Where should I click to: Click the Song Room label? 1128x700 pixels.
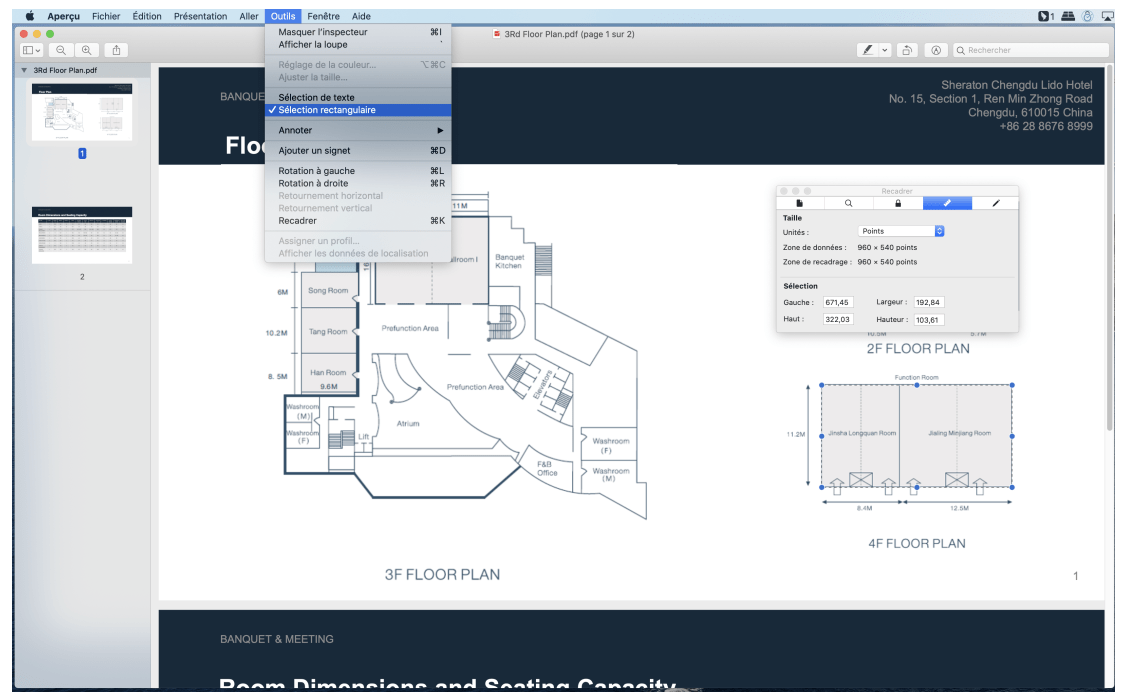328,291
